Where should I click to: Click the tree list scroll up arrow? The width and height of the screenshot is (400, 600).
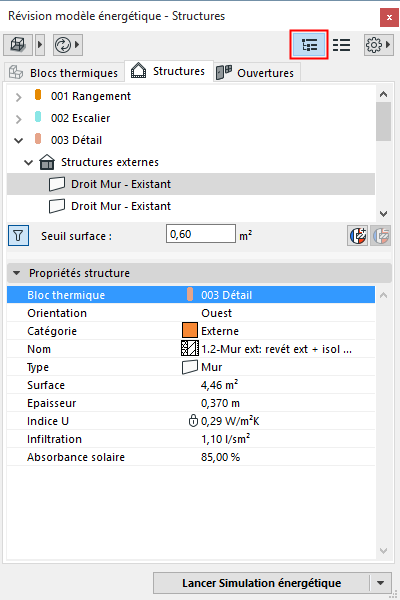[384, 94]
